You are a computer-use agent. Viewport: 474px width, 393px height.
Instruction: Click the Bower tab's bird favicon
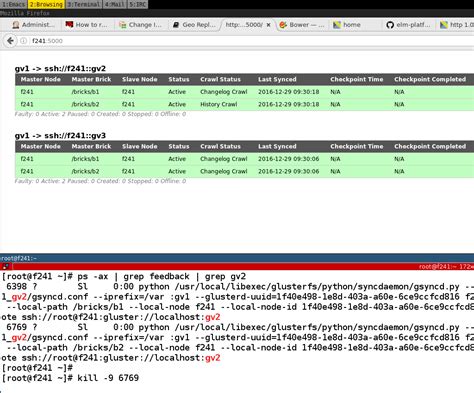(x=283, y=25)
